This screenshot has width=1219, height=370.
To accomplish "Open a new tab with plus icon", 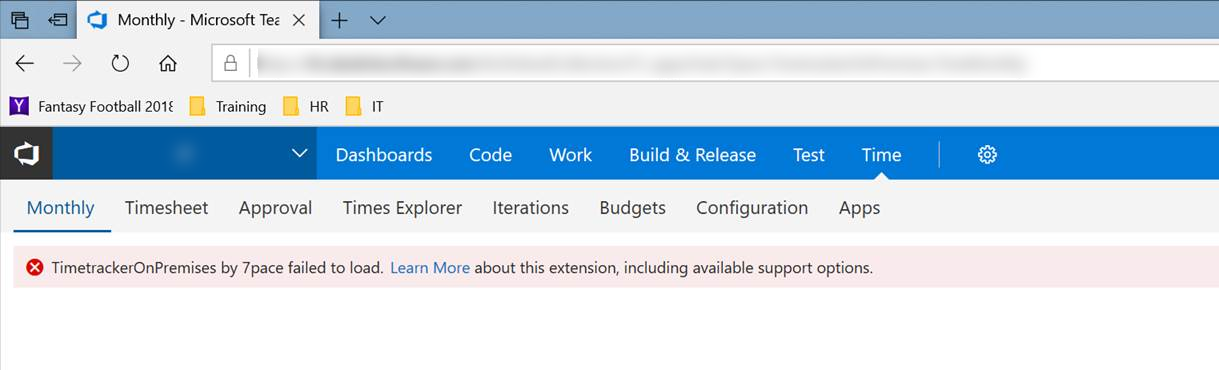I will (x=340, y=19).
